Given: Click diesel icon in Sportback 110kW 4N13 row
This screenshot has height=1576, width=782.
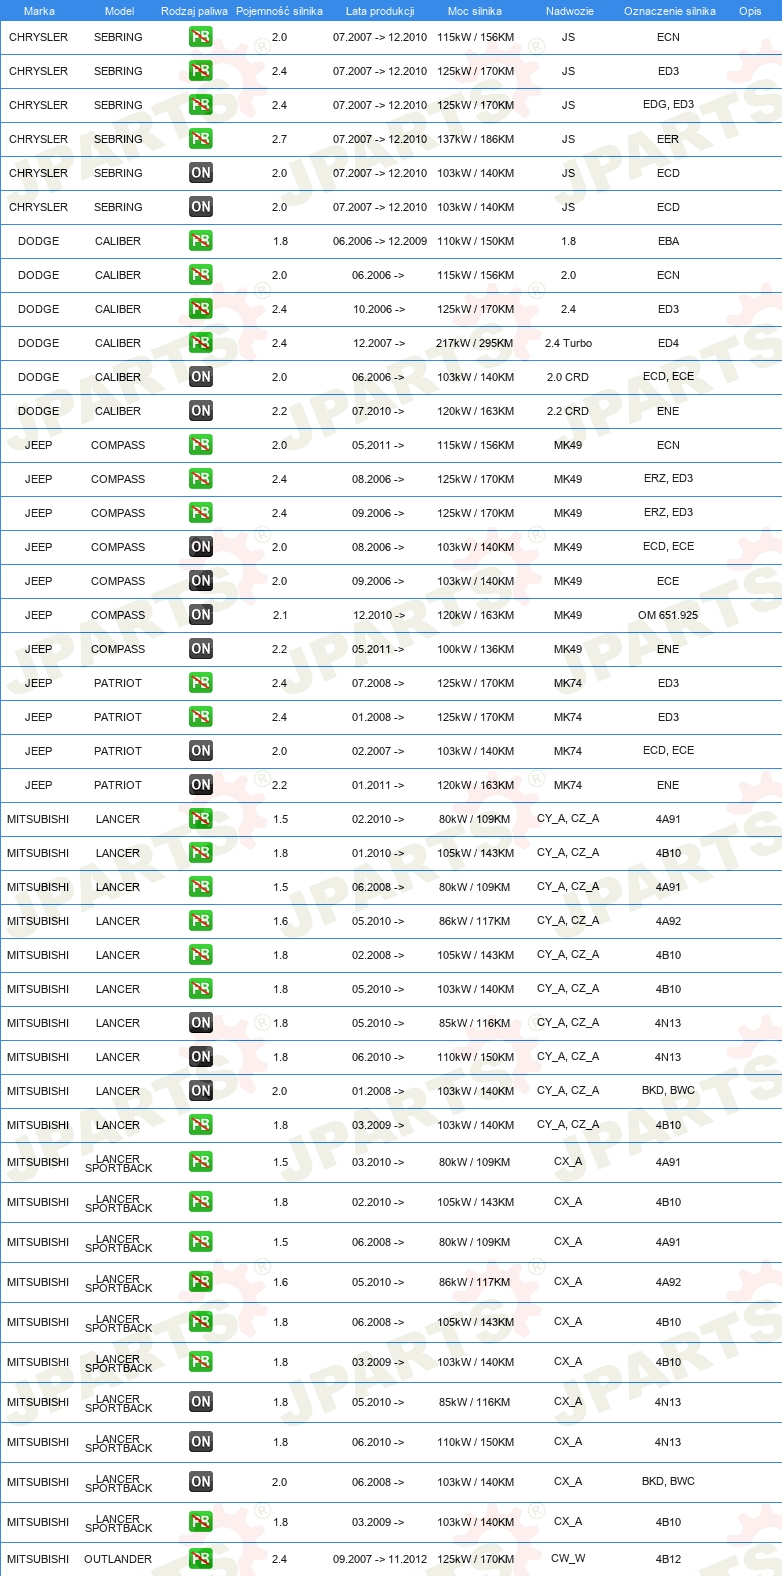Looking at the screenshot, I should point(201,1442).
